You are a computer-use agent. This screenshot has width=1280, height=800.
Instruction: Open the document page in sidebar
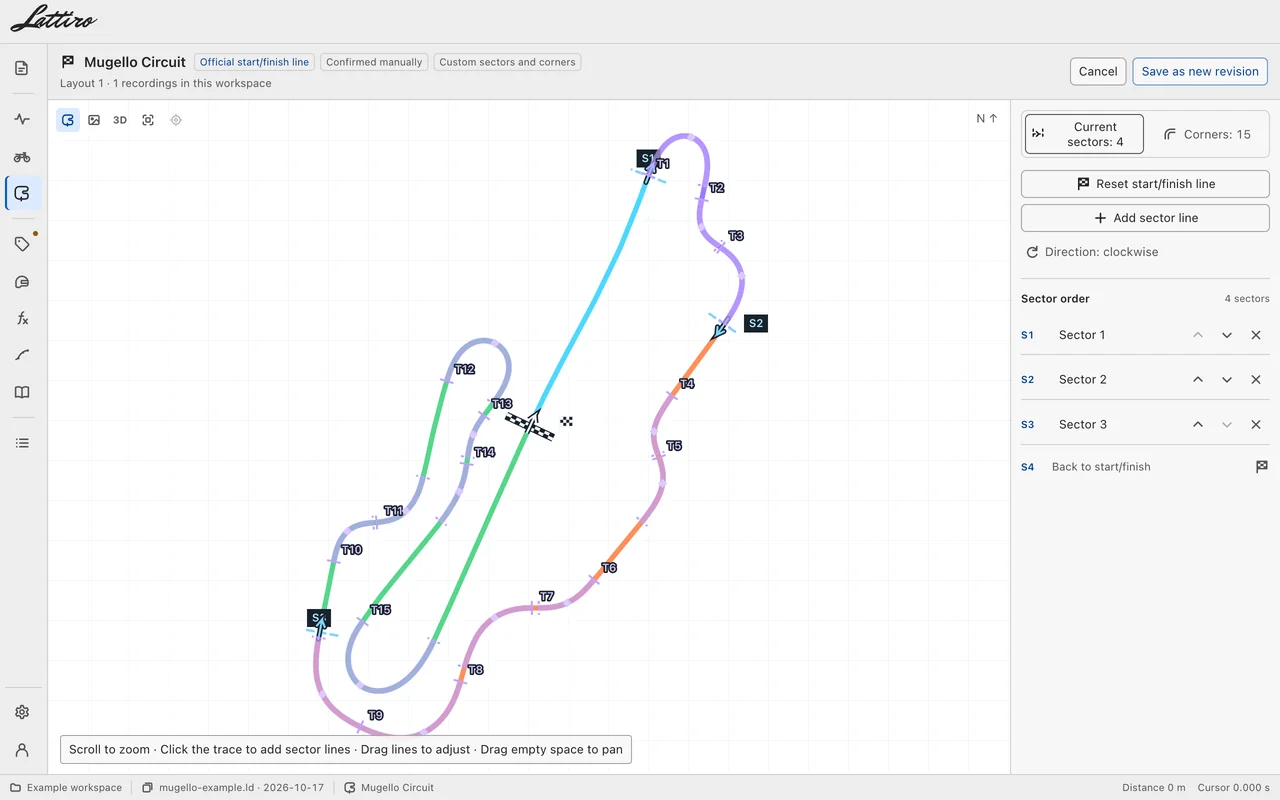pos(22,68)
